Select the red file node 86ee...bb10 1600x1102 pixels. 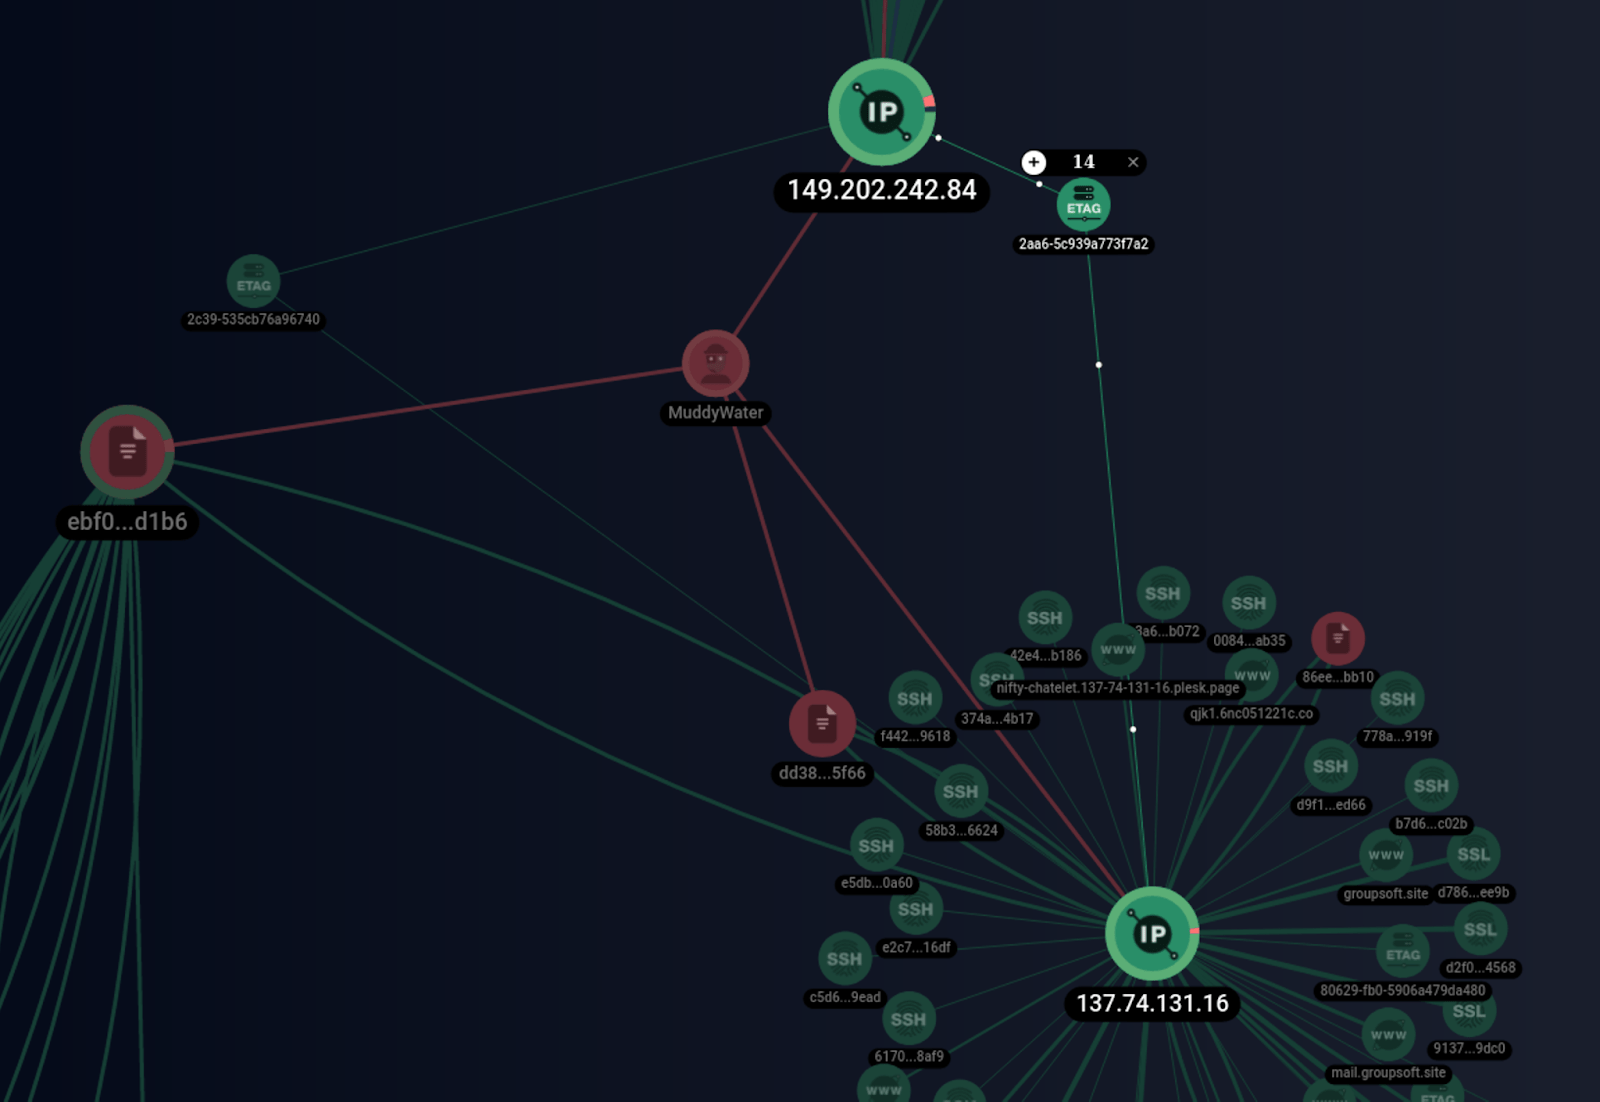pyautogui.click(x=1337, y=639)
